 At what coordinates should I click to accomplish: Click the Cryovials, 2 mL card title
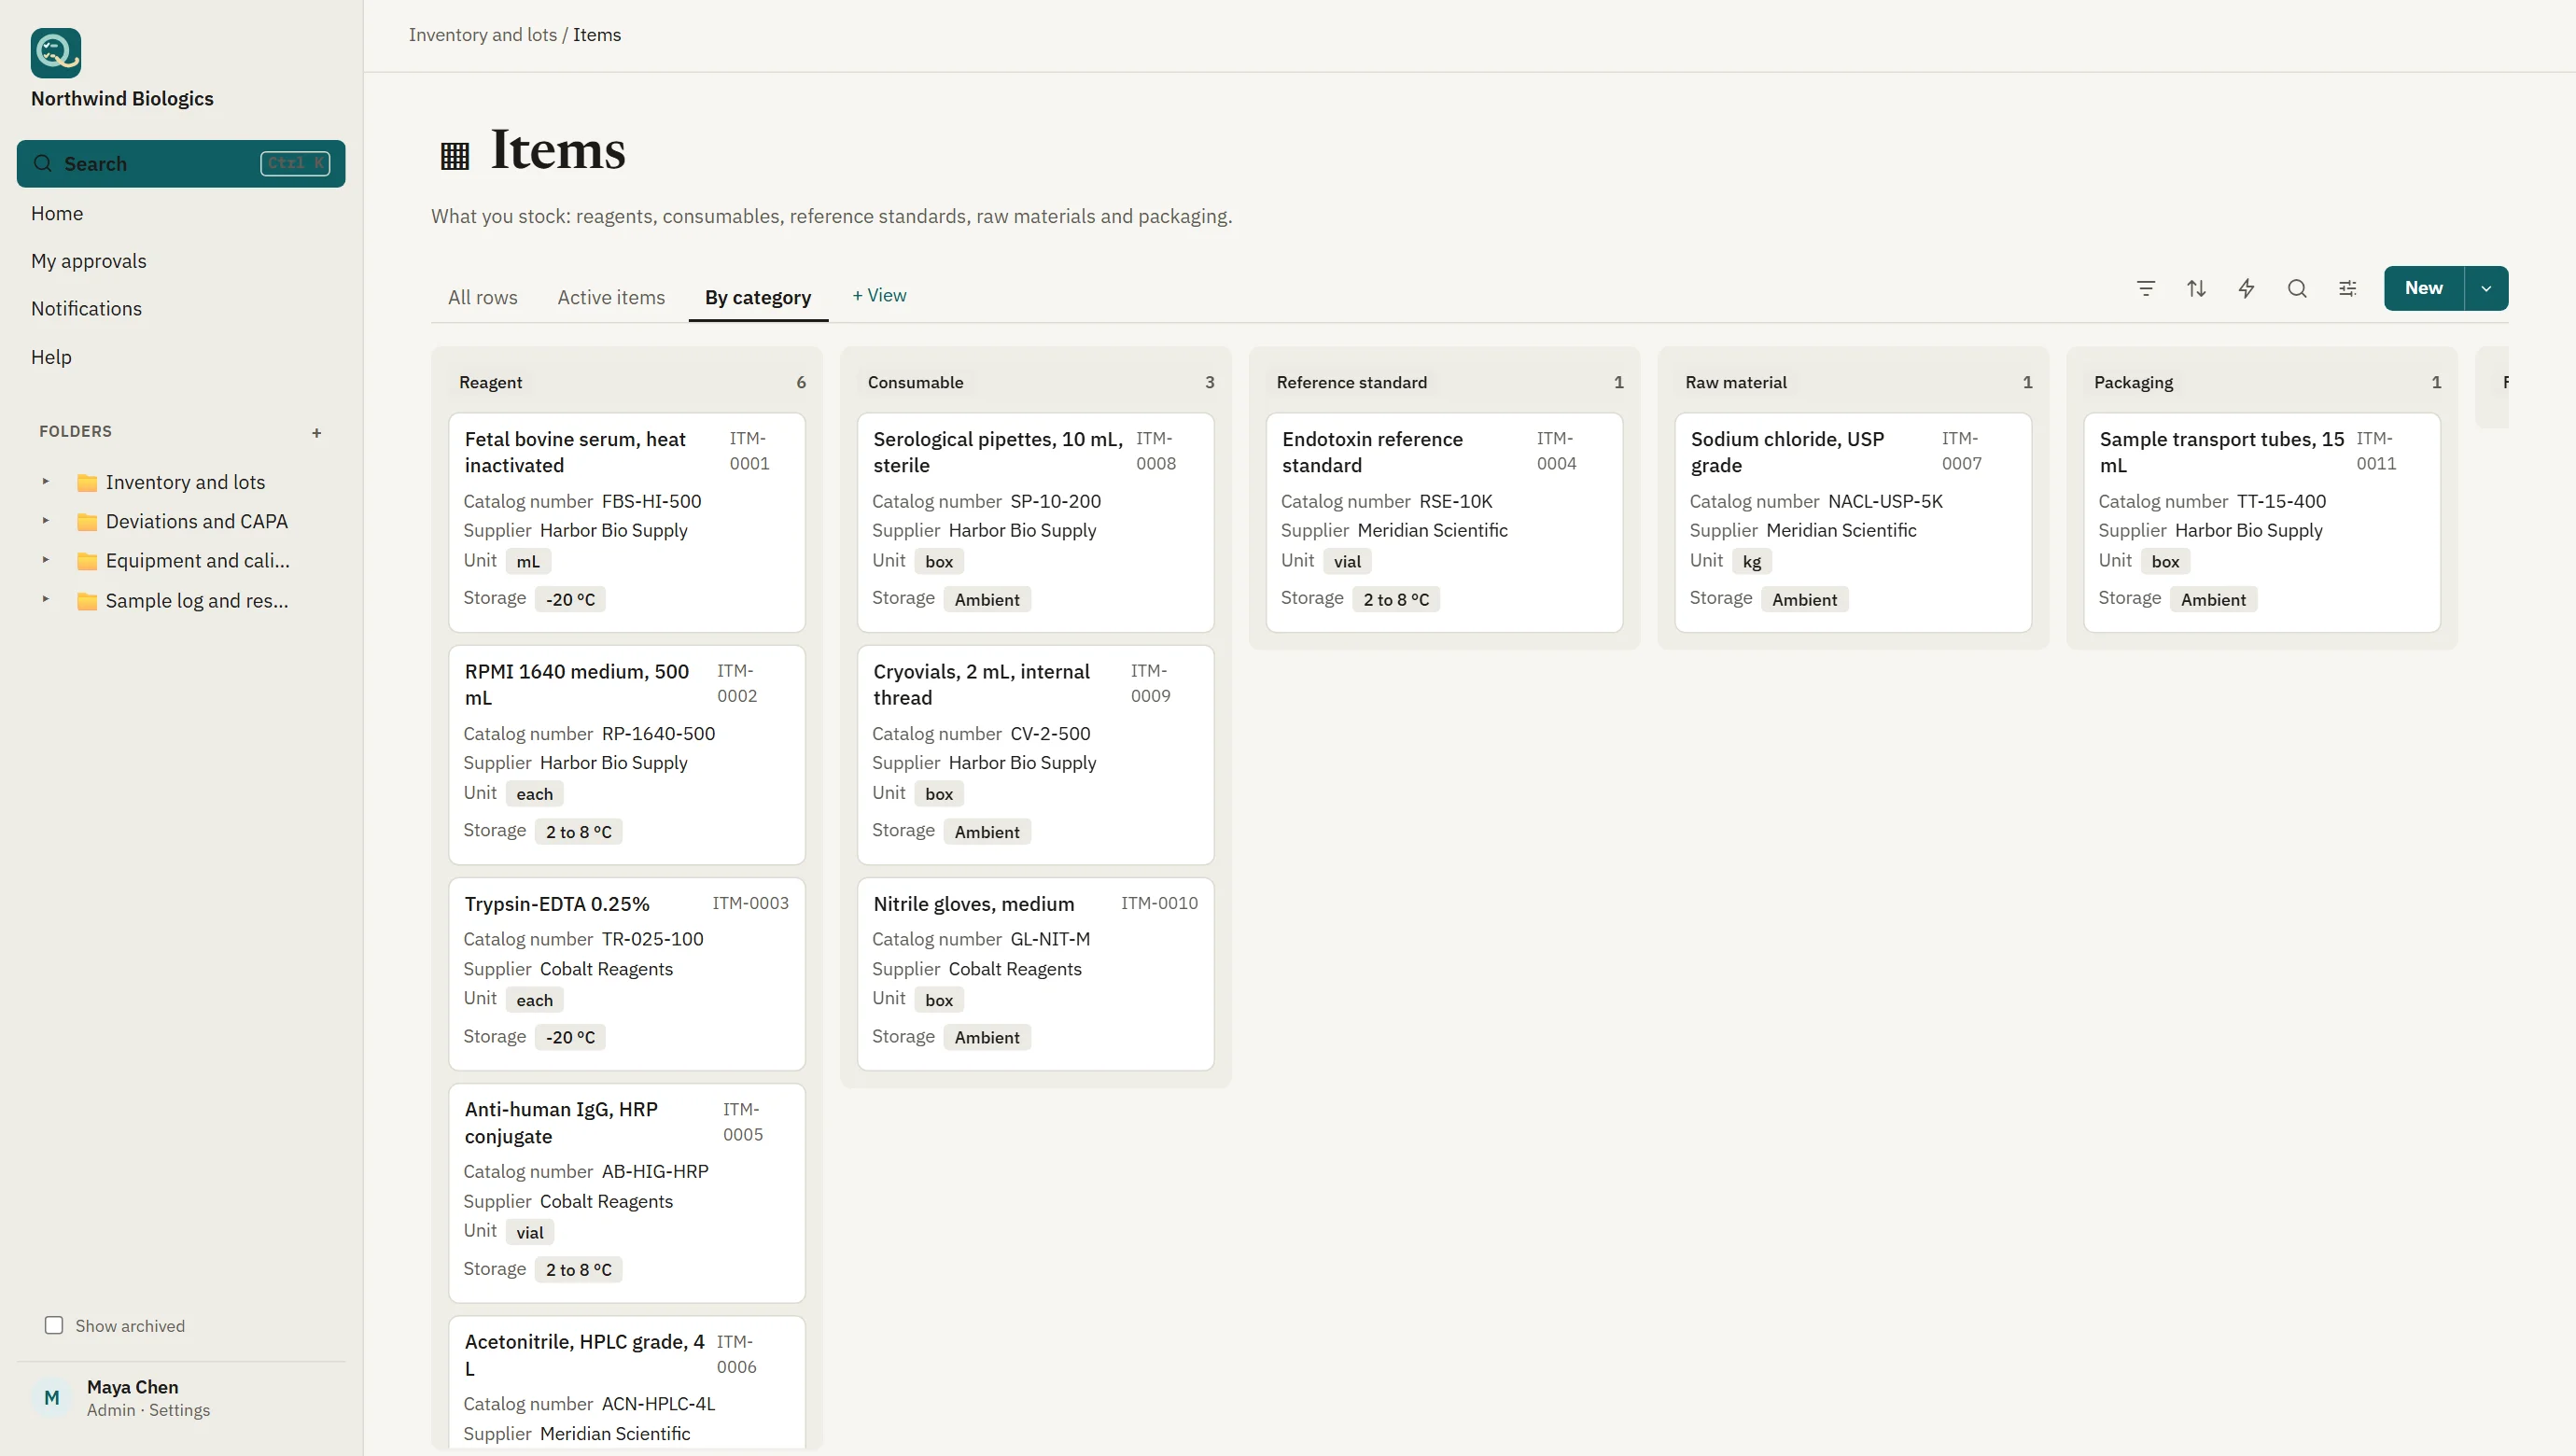tap(982, 685)
